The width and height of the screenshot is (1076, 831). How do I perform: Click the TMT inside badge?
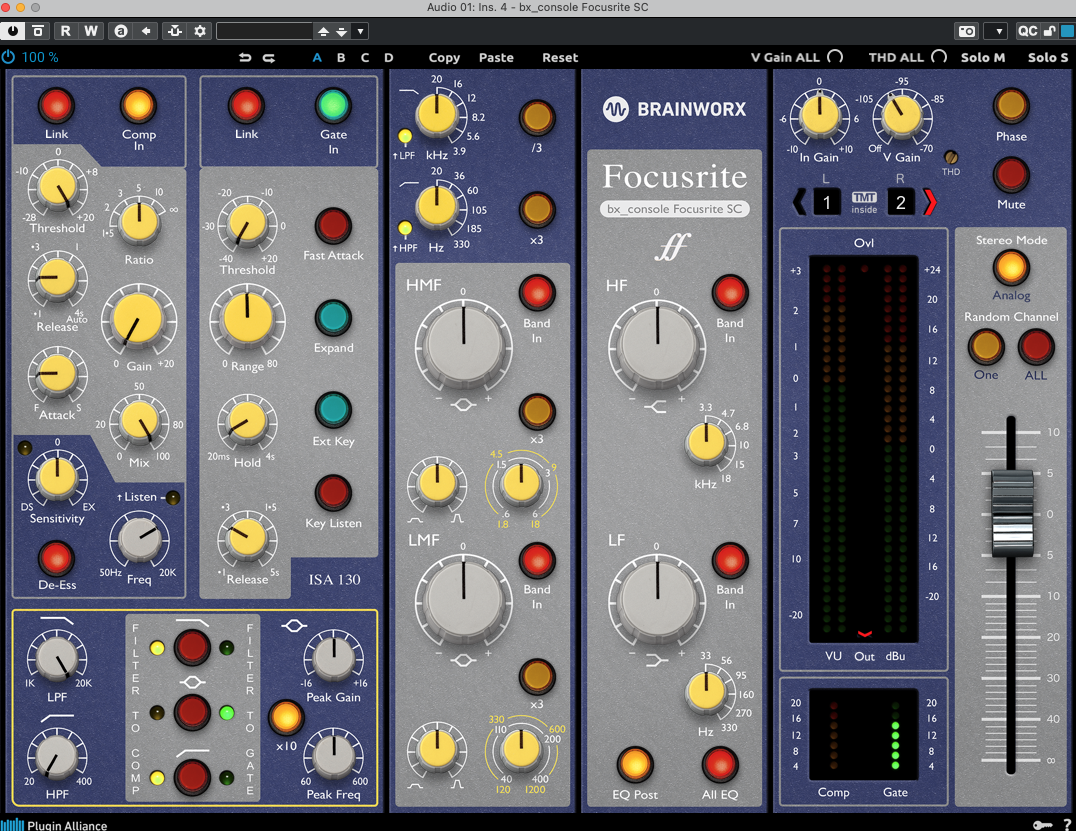point(864,202)
